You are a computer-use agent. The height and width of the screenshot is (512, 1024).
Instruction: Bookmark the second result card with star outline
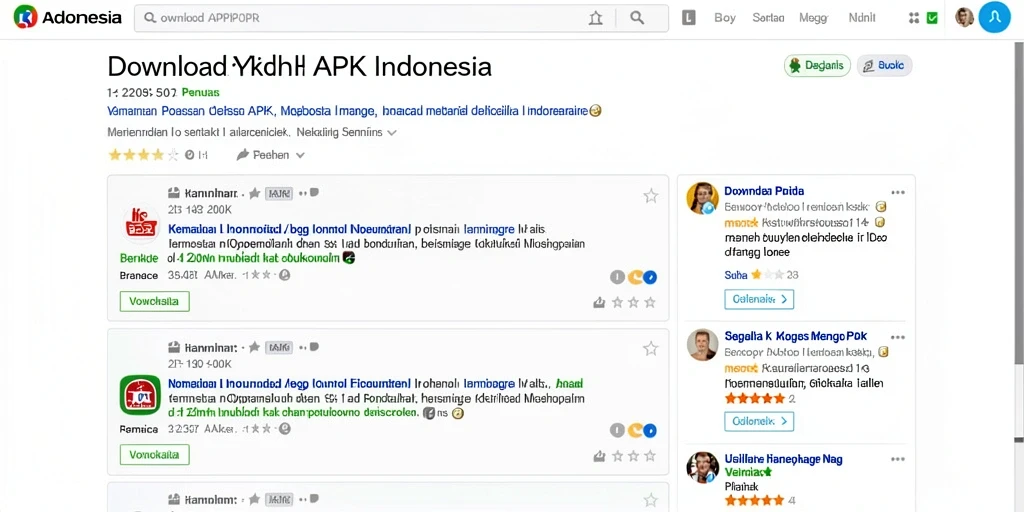click(x=650, y=348)
